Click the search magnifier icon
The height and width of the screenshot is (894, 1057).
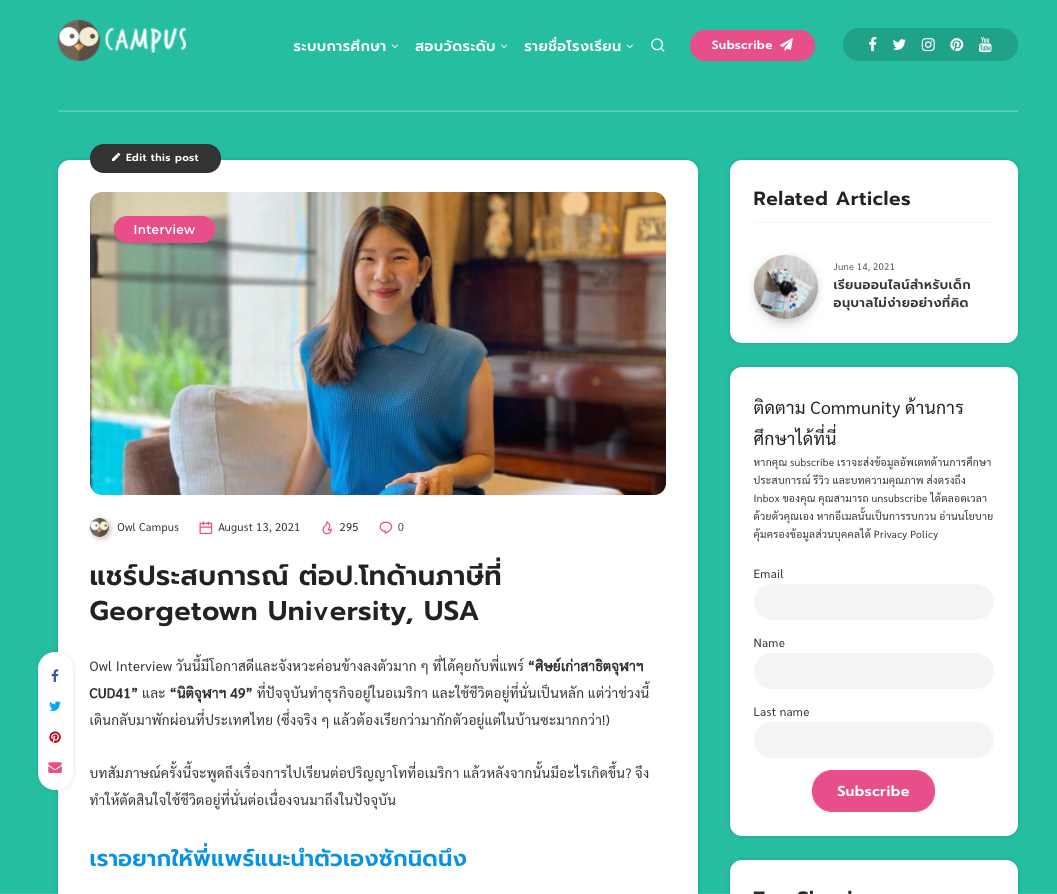[658, 45]
